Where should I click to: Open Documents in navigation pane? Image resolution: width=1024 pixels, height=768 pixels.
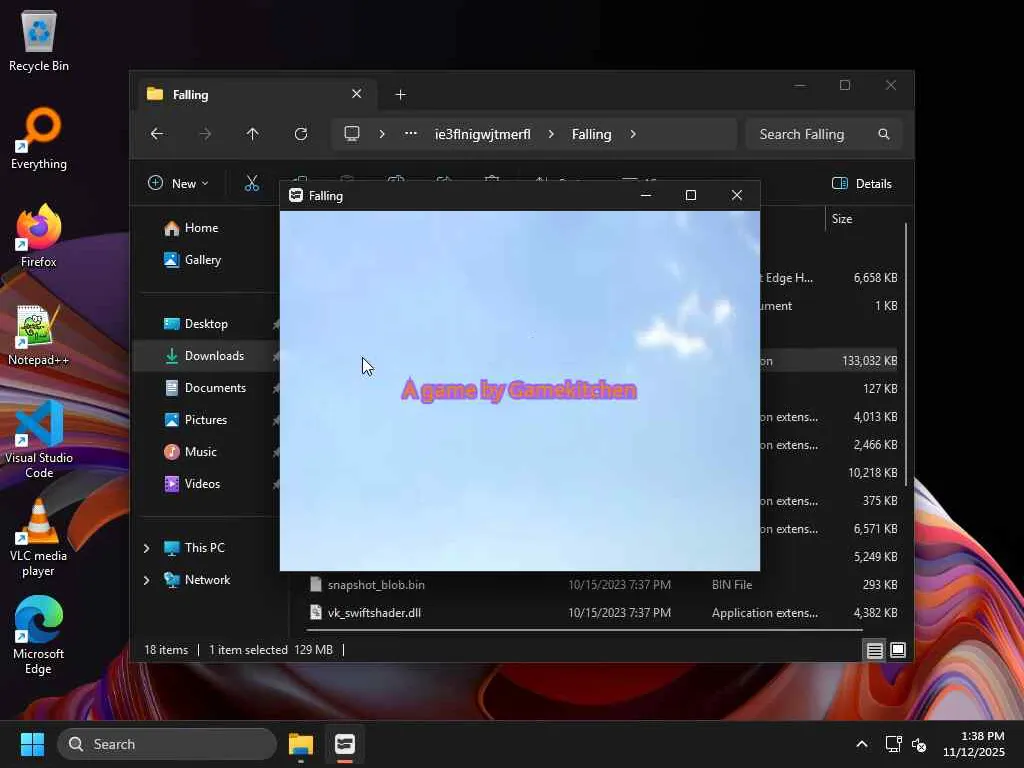(215, 388)
